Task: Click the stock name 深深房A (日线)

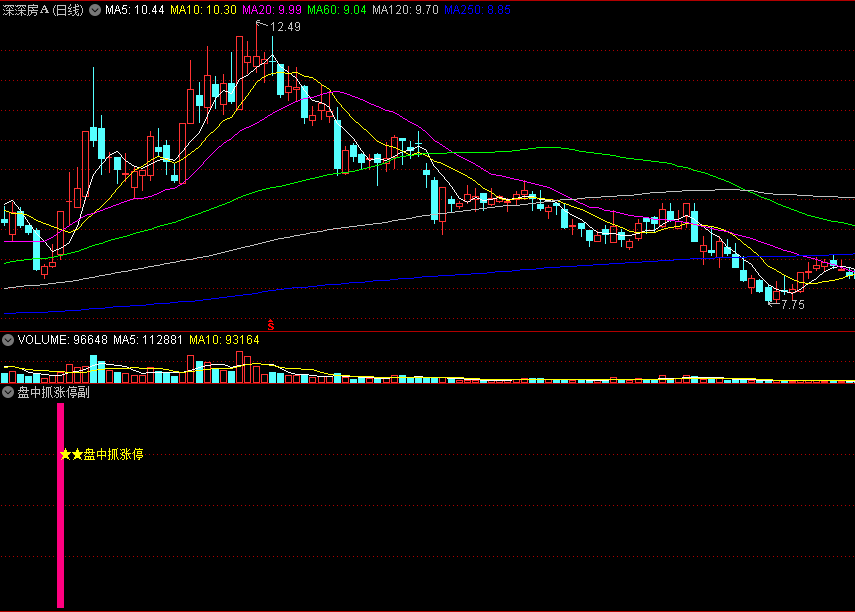Action: (43, 10)
